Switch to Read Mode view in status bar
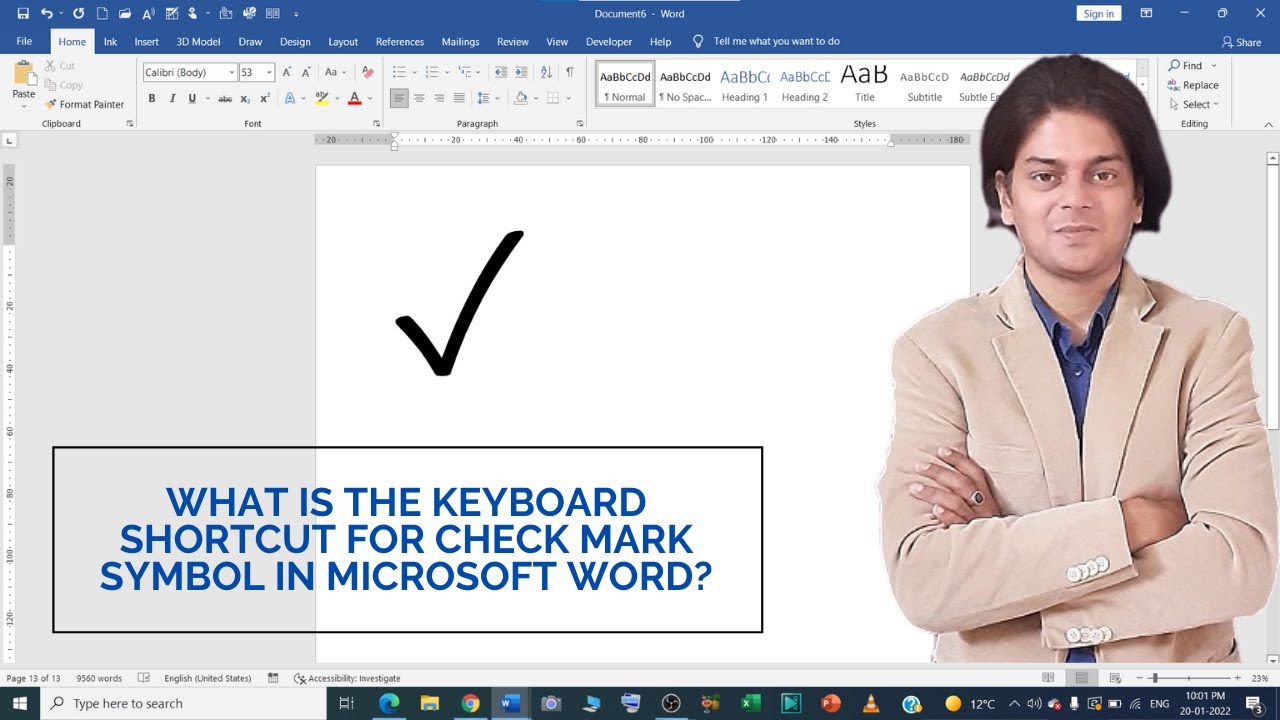 coord(1048,678)
